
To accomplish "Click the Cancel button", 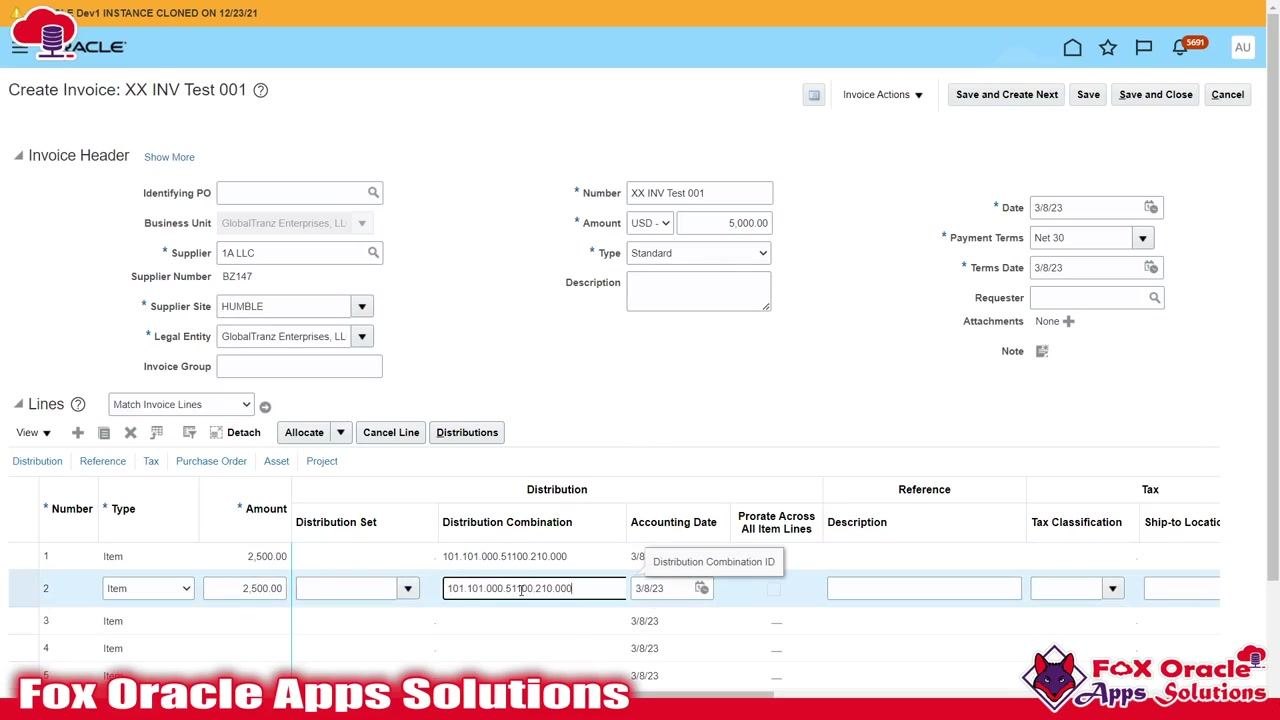I will 1228,95.
